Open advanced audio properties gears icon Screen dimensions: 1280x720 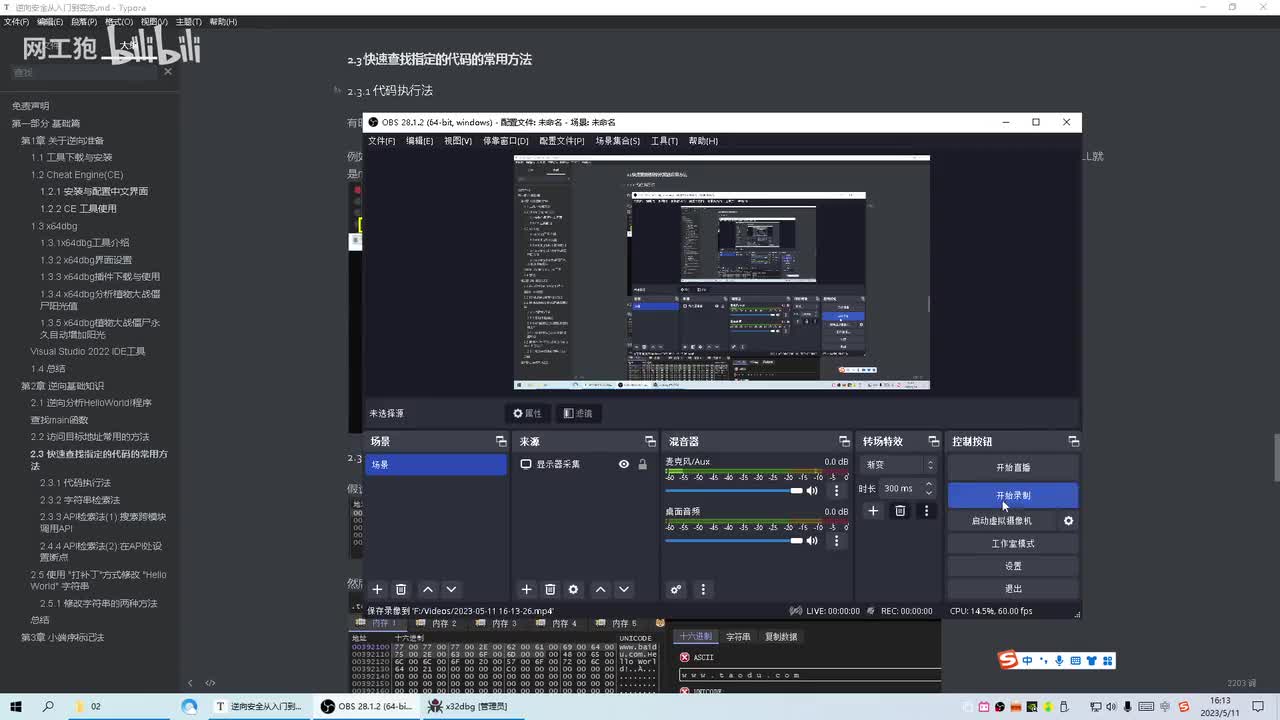676,590
